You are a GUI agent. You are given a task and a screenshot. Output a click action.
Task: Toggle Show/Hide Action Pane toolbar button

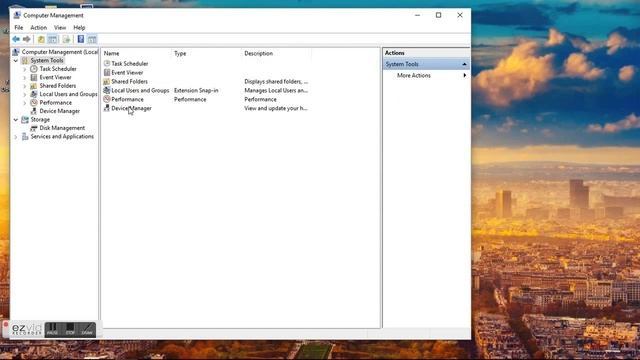[x=92, y=39]
